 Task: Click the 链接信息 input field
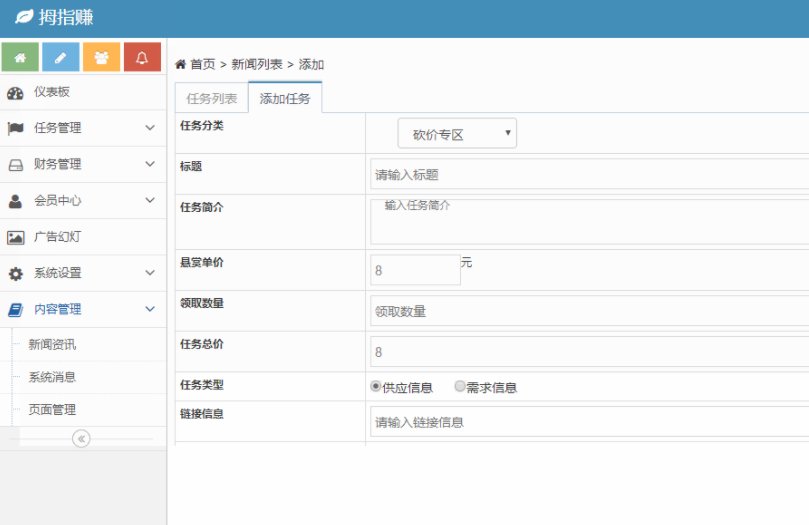[x=589, y=422]
